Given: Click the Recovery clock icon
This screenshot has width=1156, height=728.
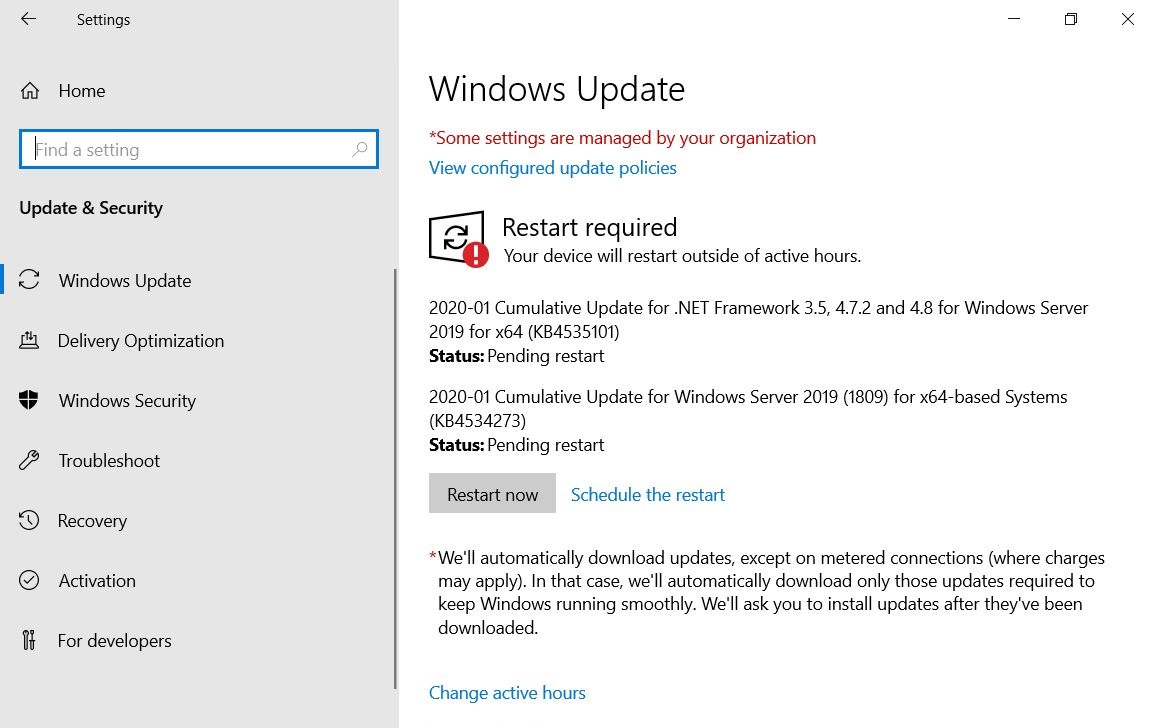Looking at the screenshot, I should point(30,521).
